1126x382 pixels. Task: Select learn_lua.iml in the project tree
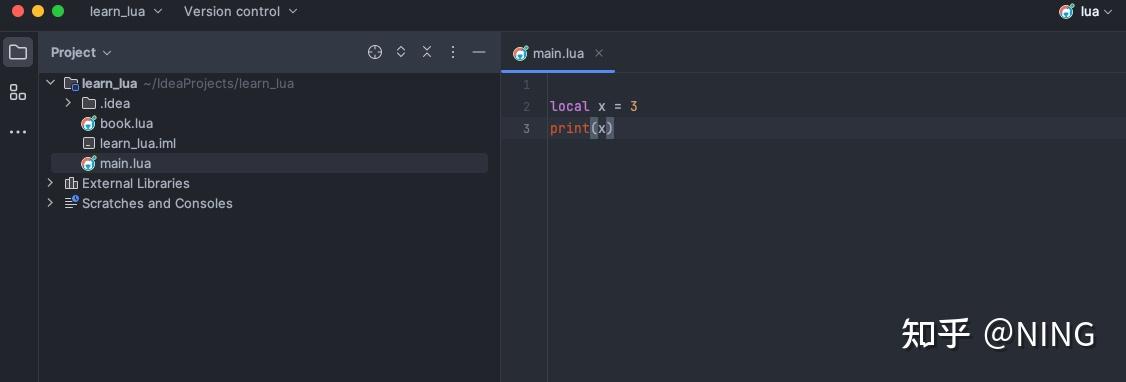(138, 144)
